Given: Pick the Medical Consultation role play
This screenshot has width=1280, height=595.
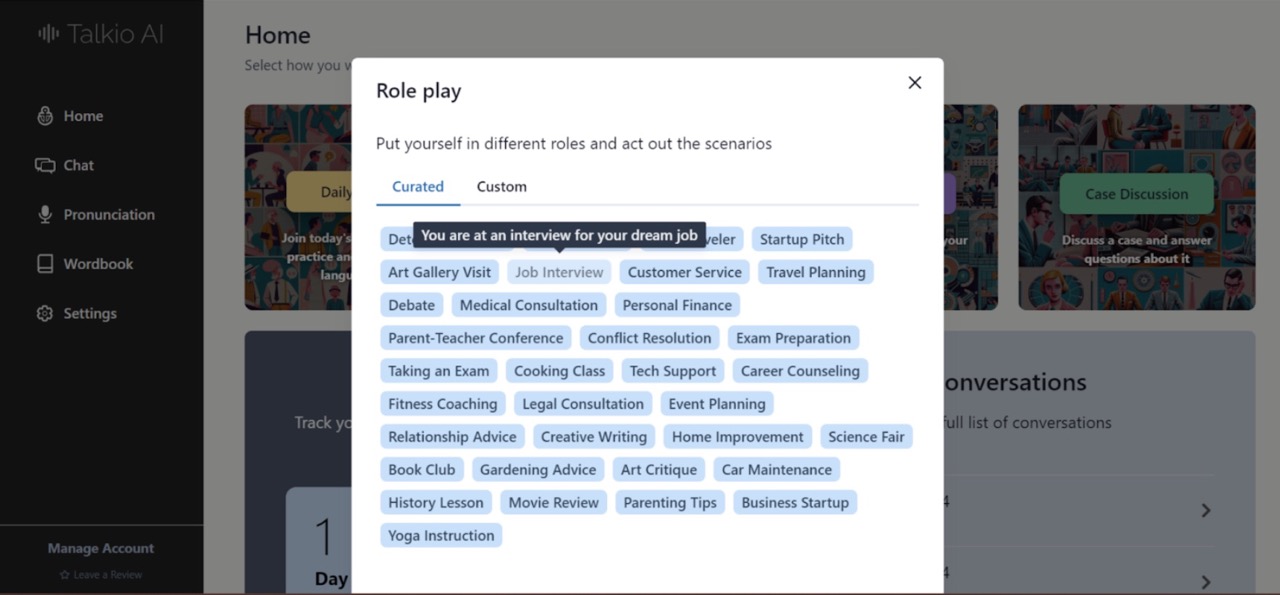Looking at the screenshot, I should click(528, 304).
